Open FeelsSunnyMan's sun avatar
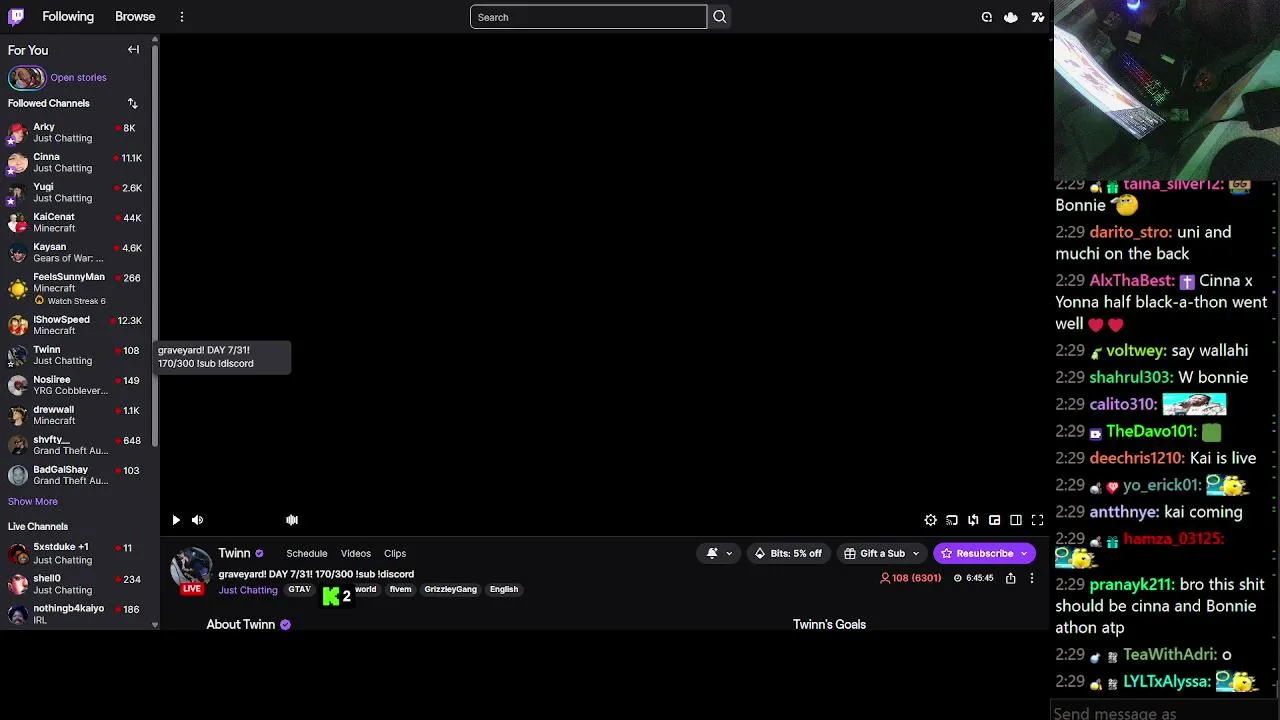Viewport: 1280px width, 720px height. (18, 289)
